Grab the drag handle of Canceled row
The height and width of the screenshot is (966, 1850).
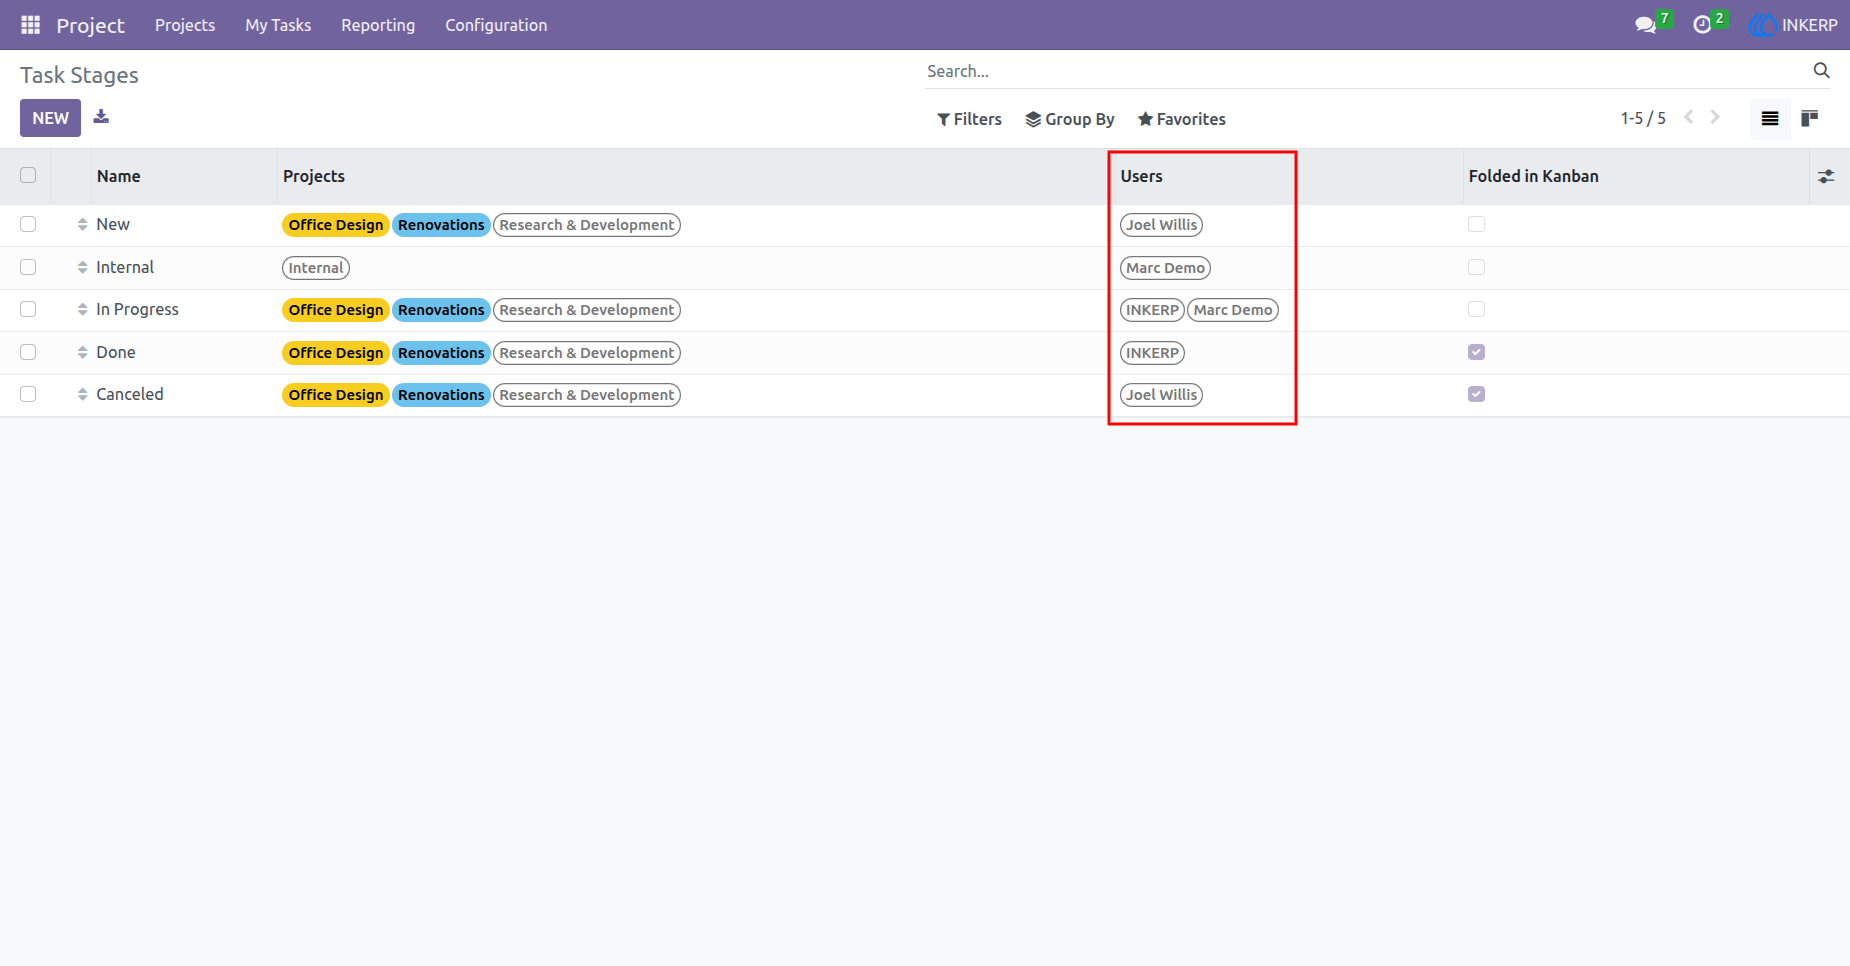[82, 395]
